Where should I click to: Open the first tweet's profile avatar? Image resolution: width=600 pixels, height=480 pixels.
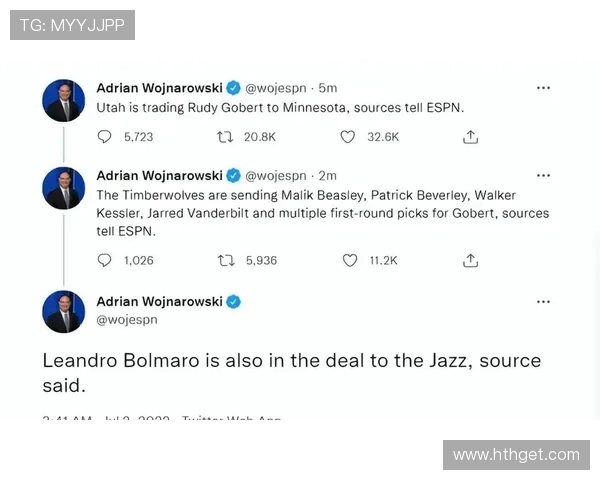click(x=64, y=100)
